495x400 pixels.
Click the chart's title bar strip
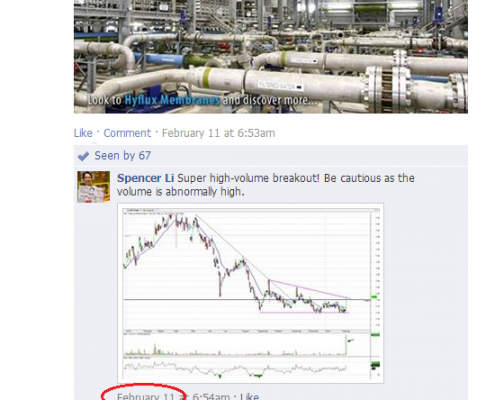point(251,210)
